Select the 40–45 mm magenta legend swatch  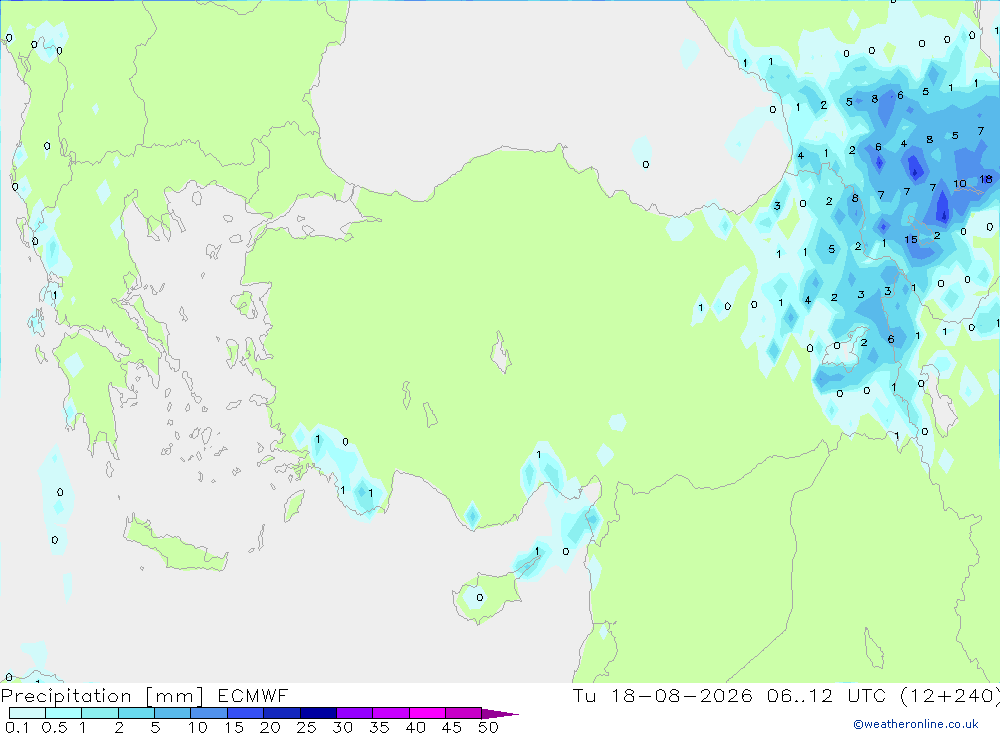tap(427, 713)
